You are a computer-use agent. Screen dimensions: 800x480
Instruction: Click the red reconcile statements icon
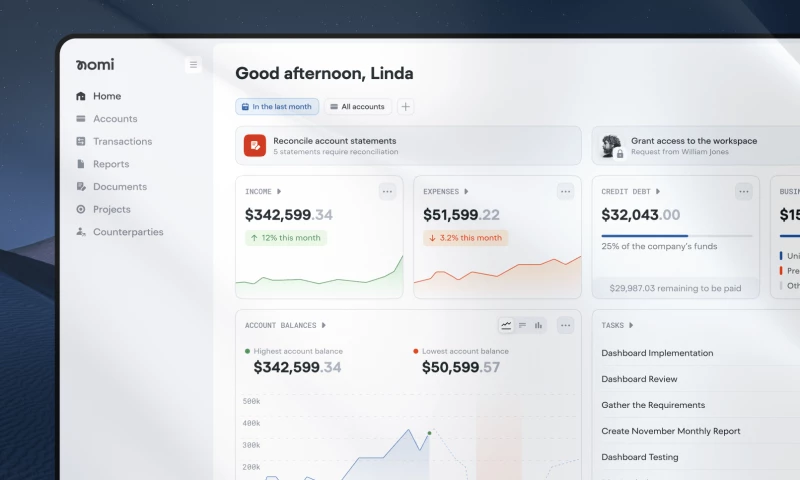click(x=255, y=145)
